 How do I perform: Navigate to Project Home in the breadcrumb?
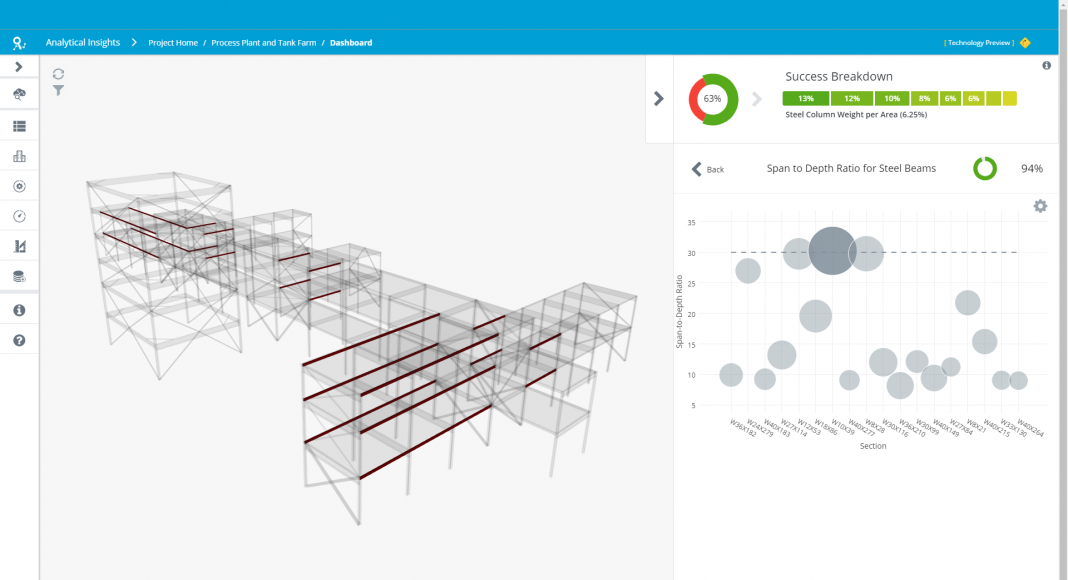[173, 43]
